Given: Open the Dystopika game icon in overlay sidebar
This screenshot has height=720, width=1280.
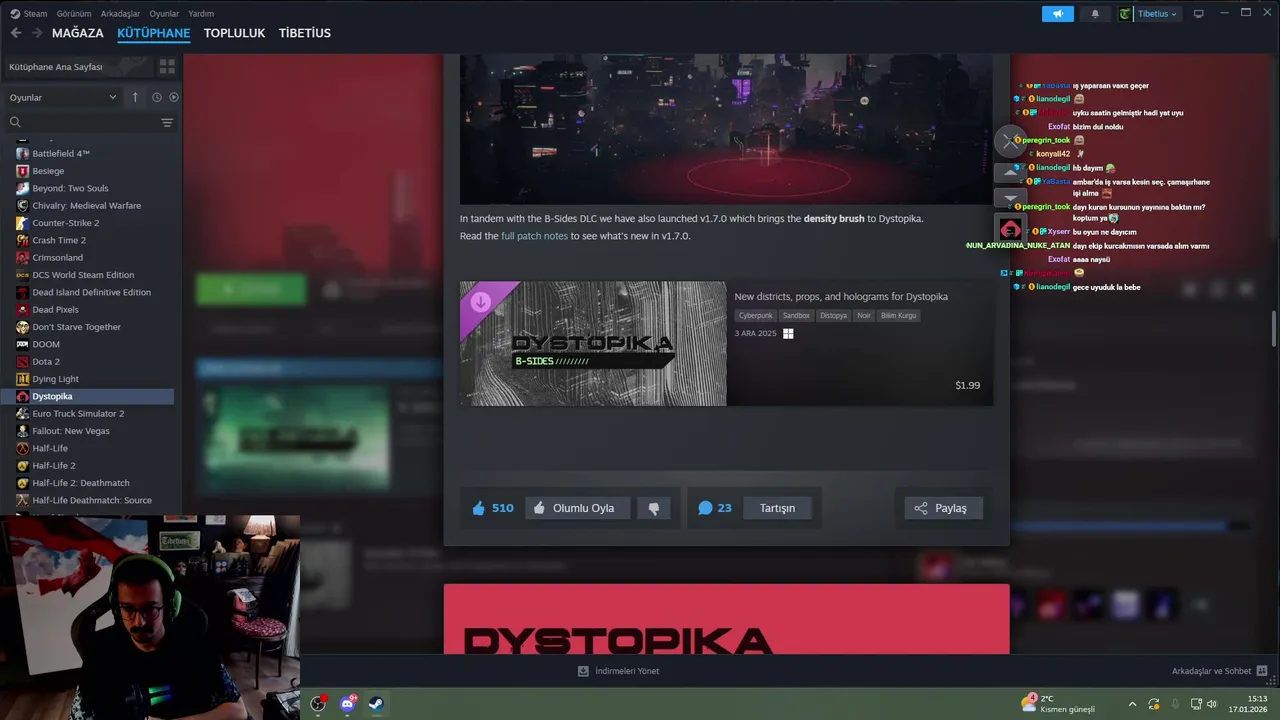Looking at the screenshot, I should point(1010,228).
